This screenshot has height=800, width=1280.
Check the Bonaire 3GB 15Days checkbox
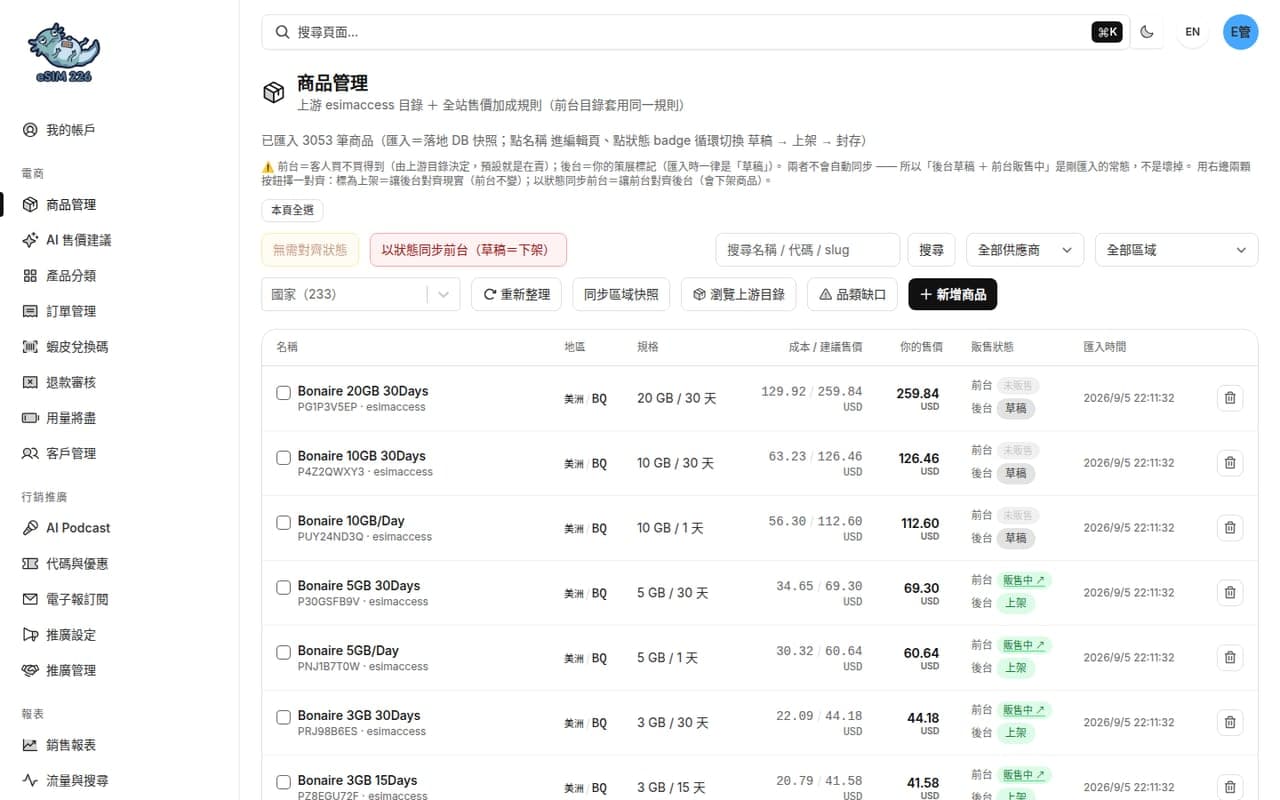pos(283,782)
